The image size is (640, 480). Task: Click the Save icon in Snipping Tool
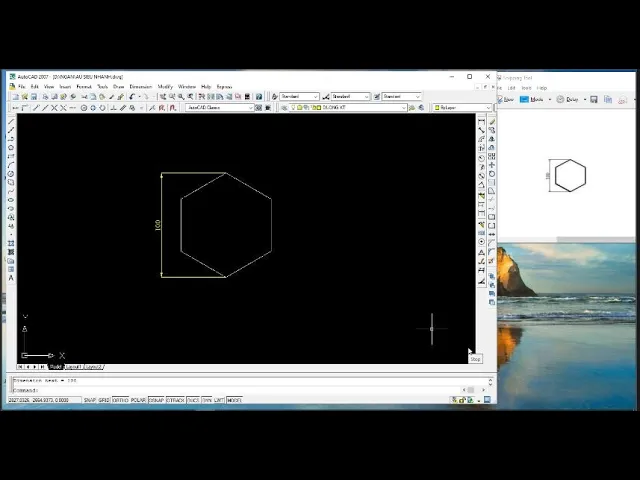tap(594, 99)
